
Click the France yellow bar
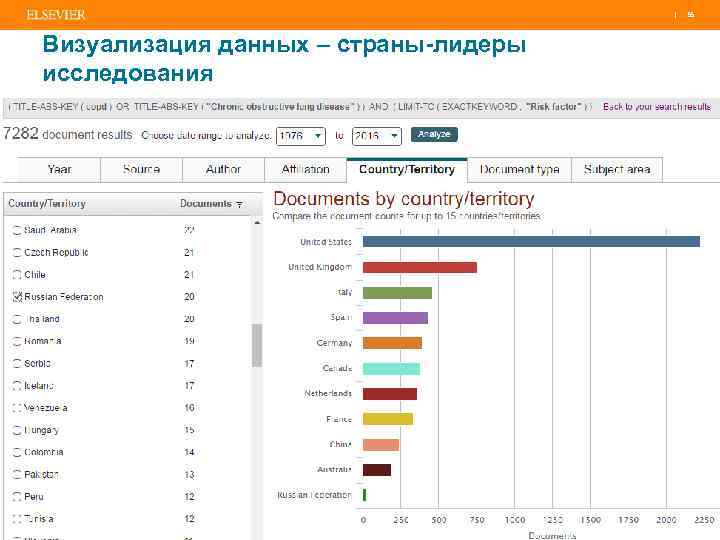coord(388,419)
